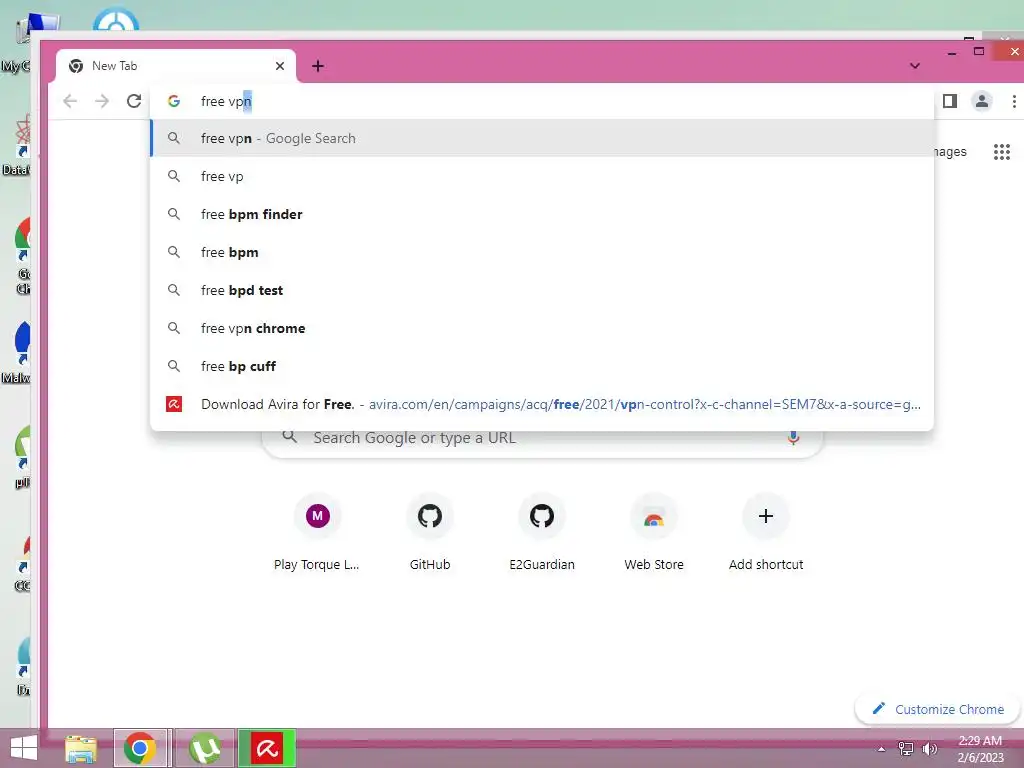
Task: Open Avira from the taskbar
Action: pyautogui.click(x=267, y=748)
